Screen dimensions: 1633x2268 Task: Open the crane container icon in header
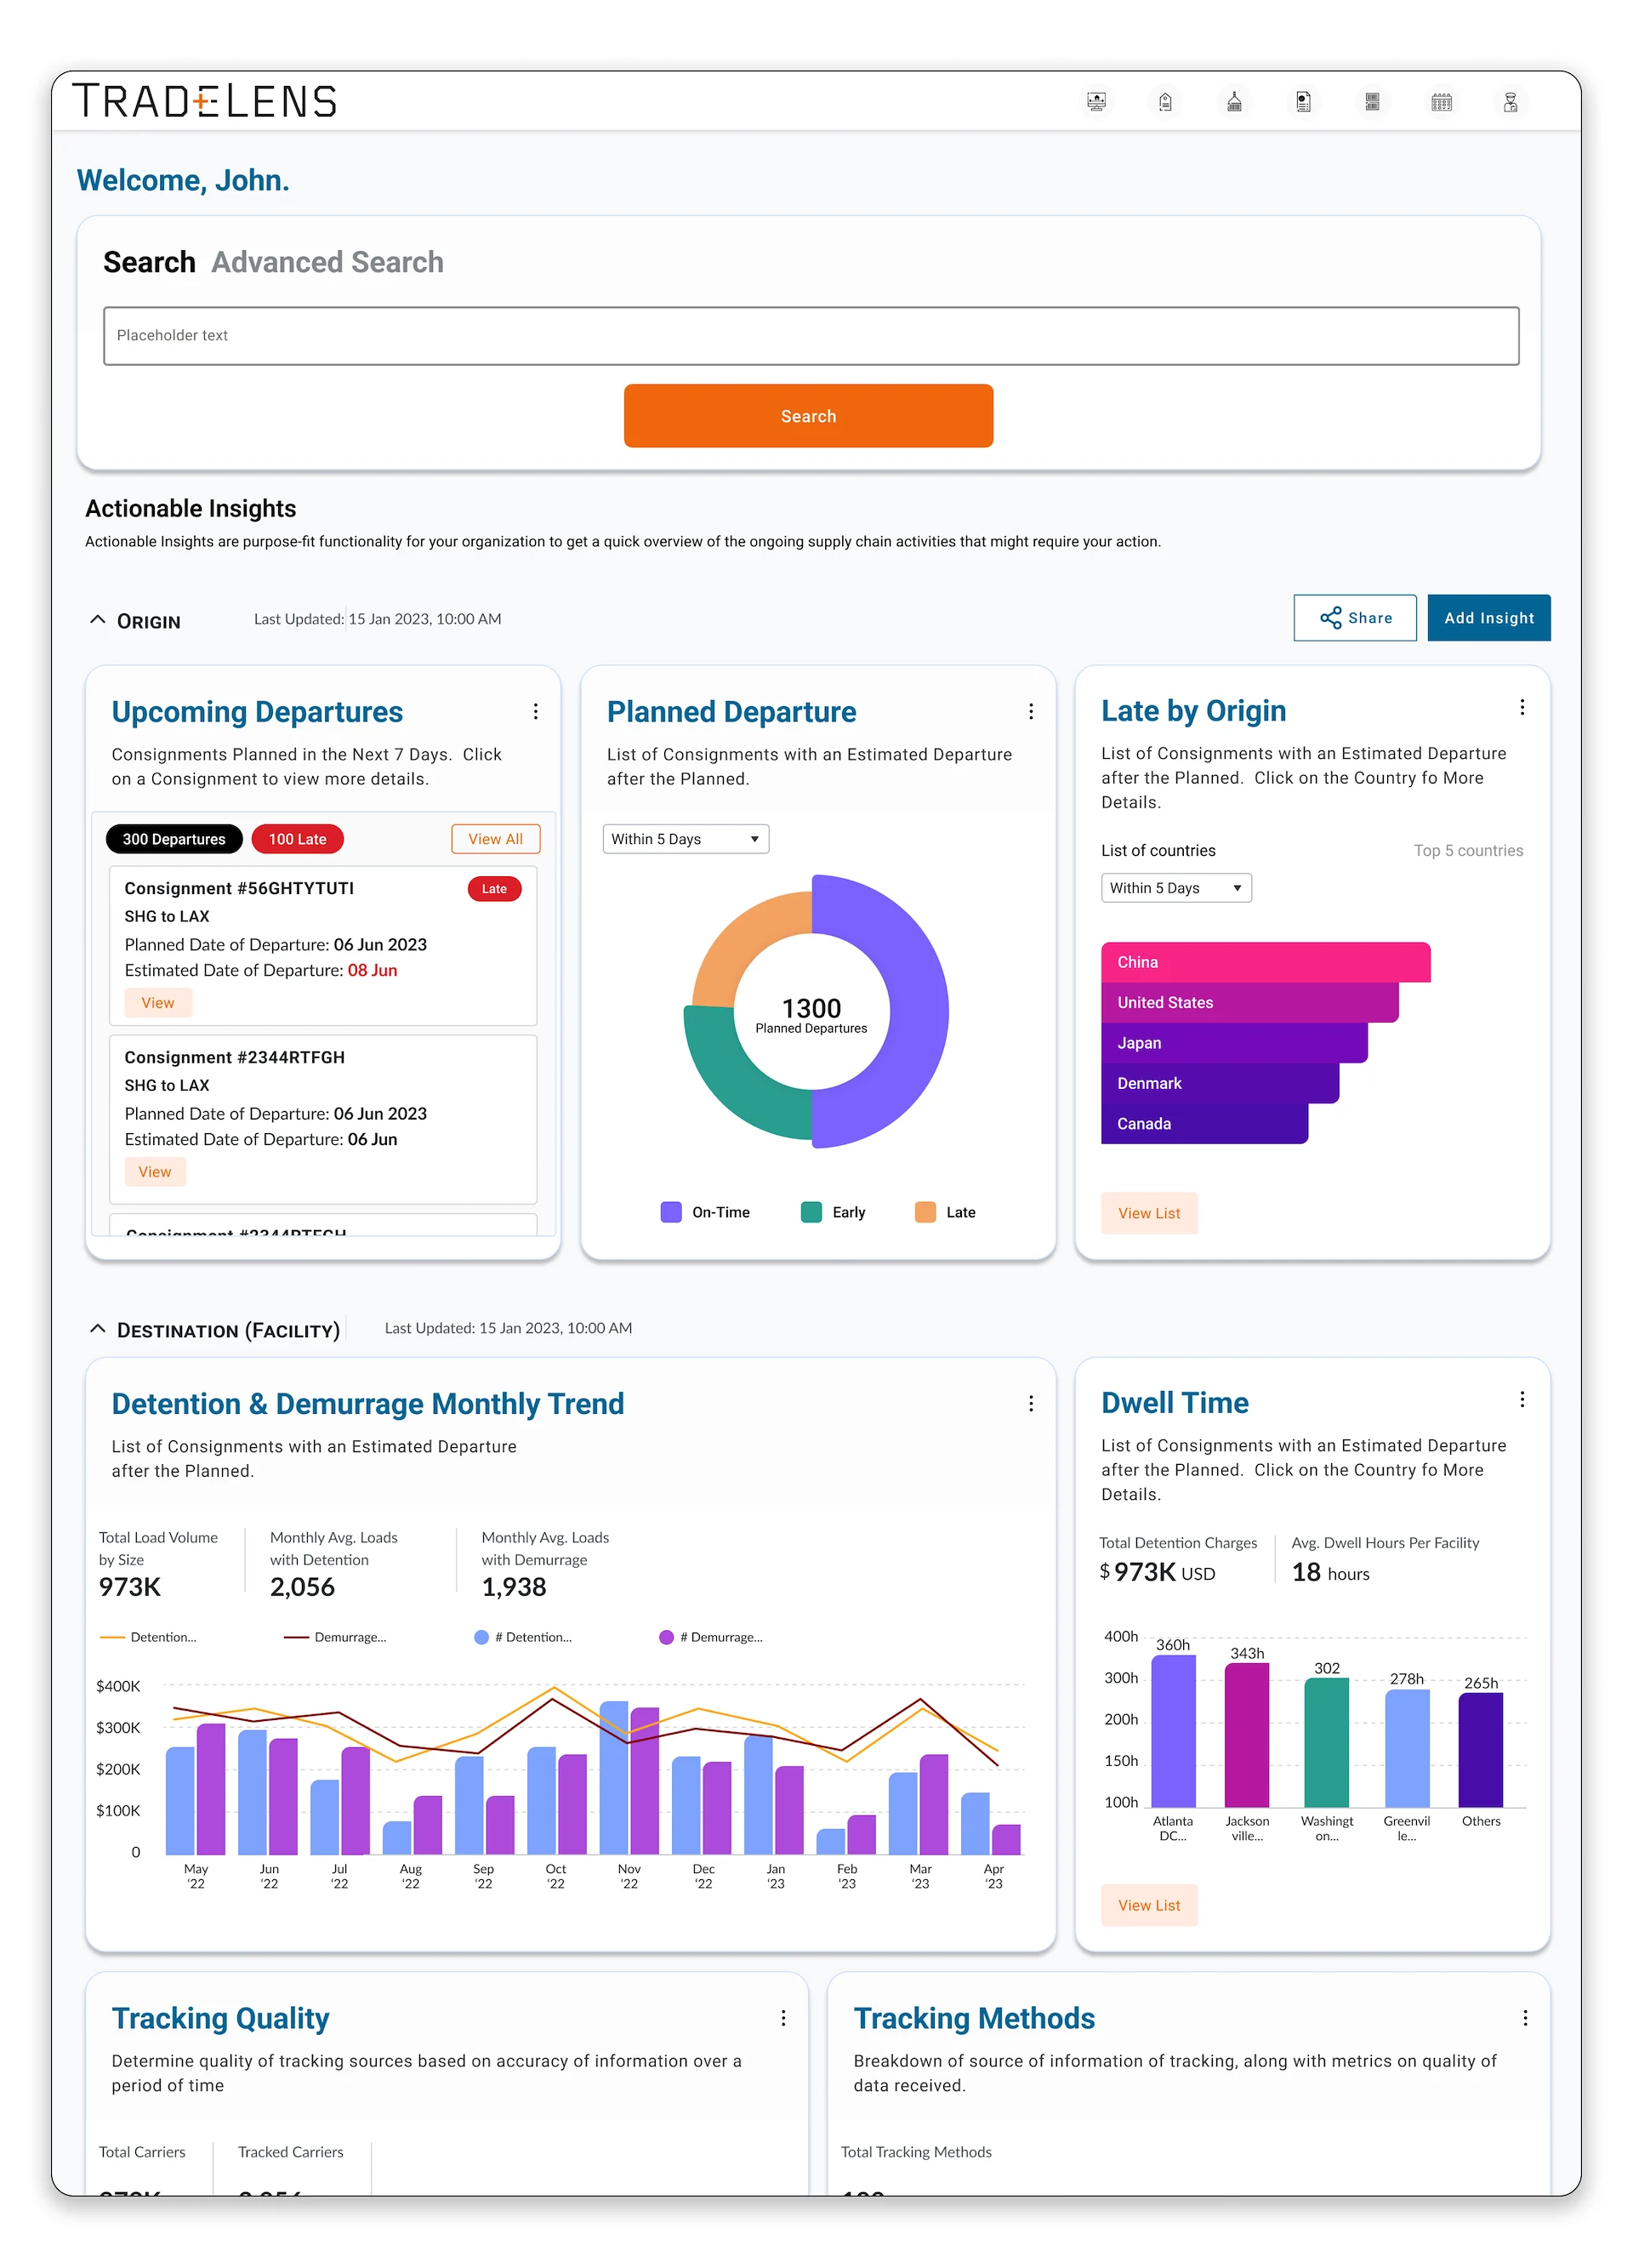(x=1234, y=102)
